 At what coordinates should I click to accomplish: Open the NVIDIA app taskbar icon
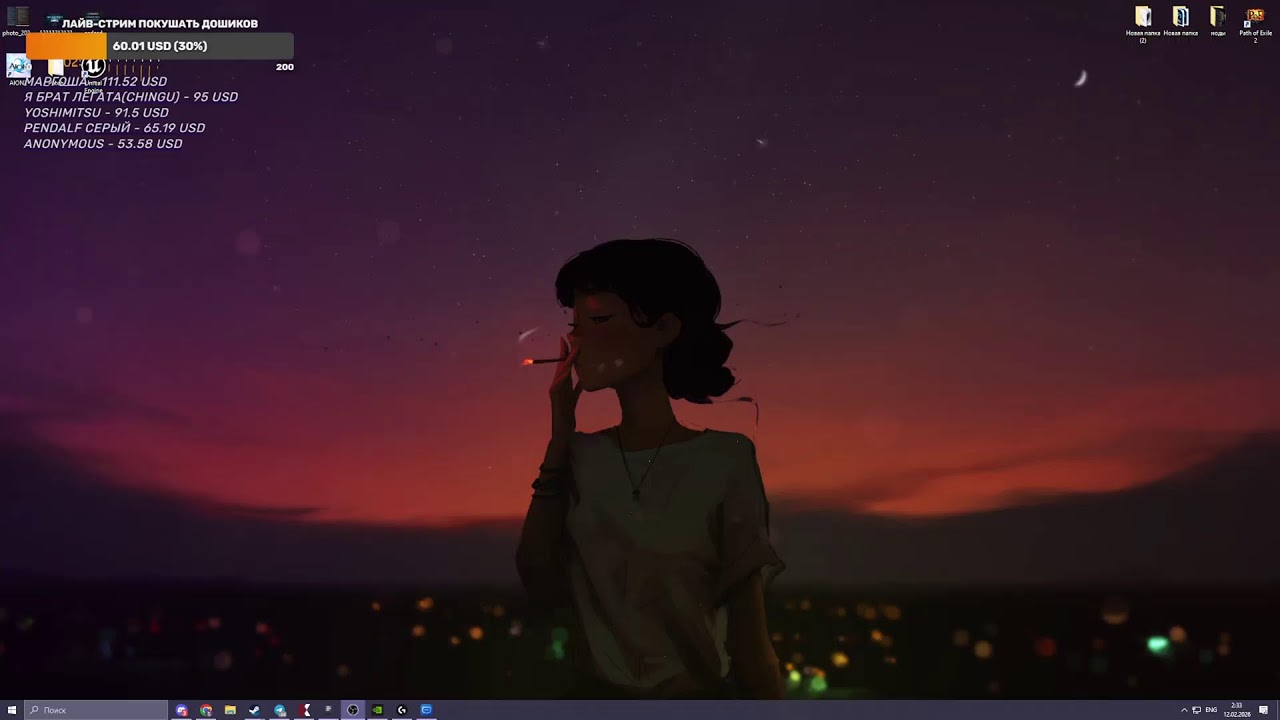pyautogui.click(x=377, y=710)
